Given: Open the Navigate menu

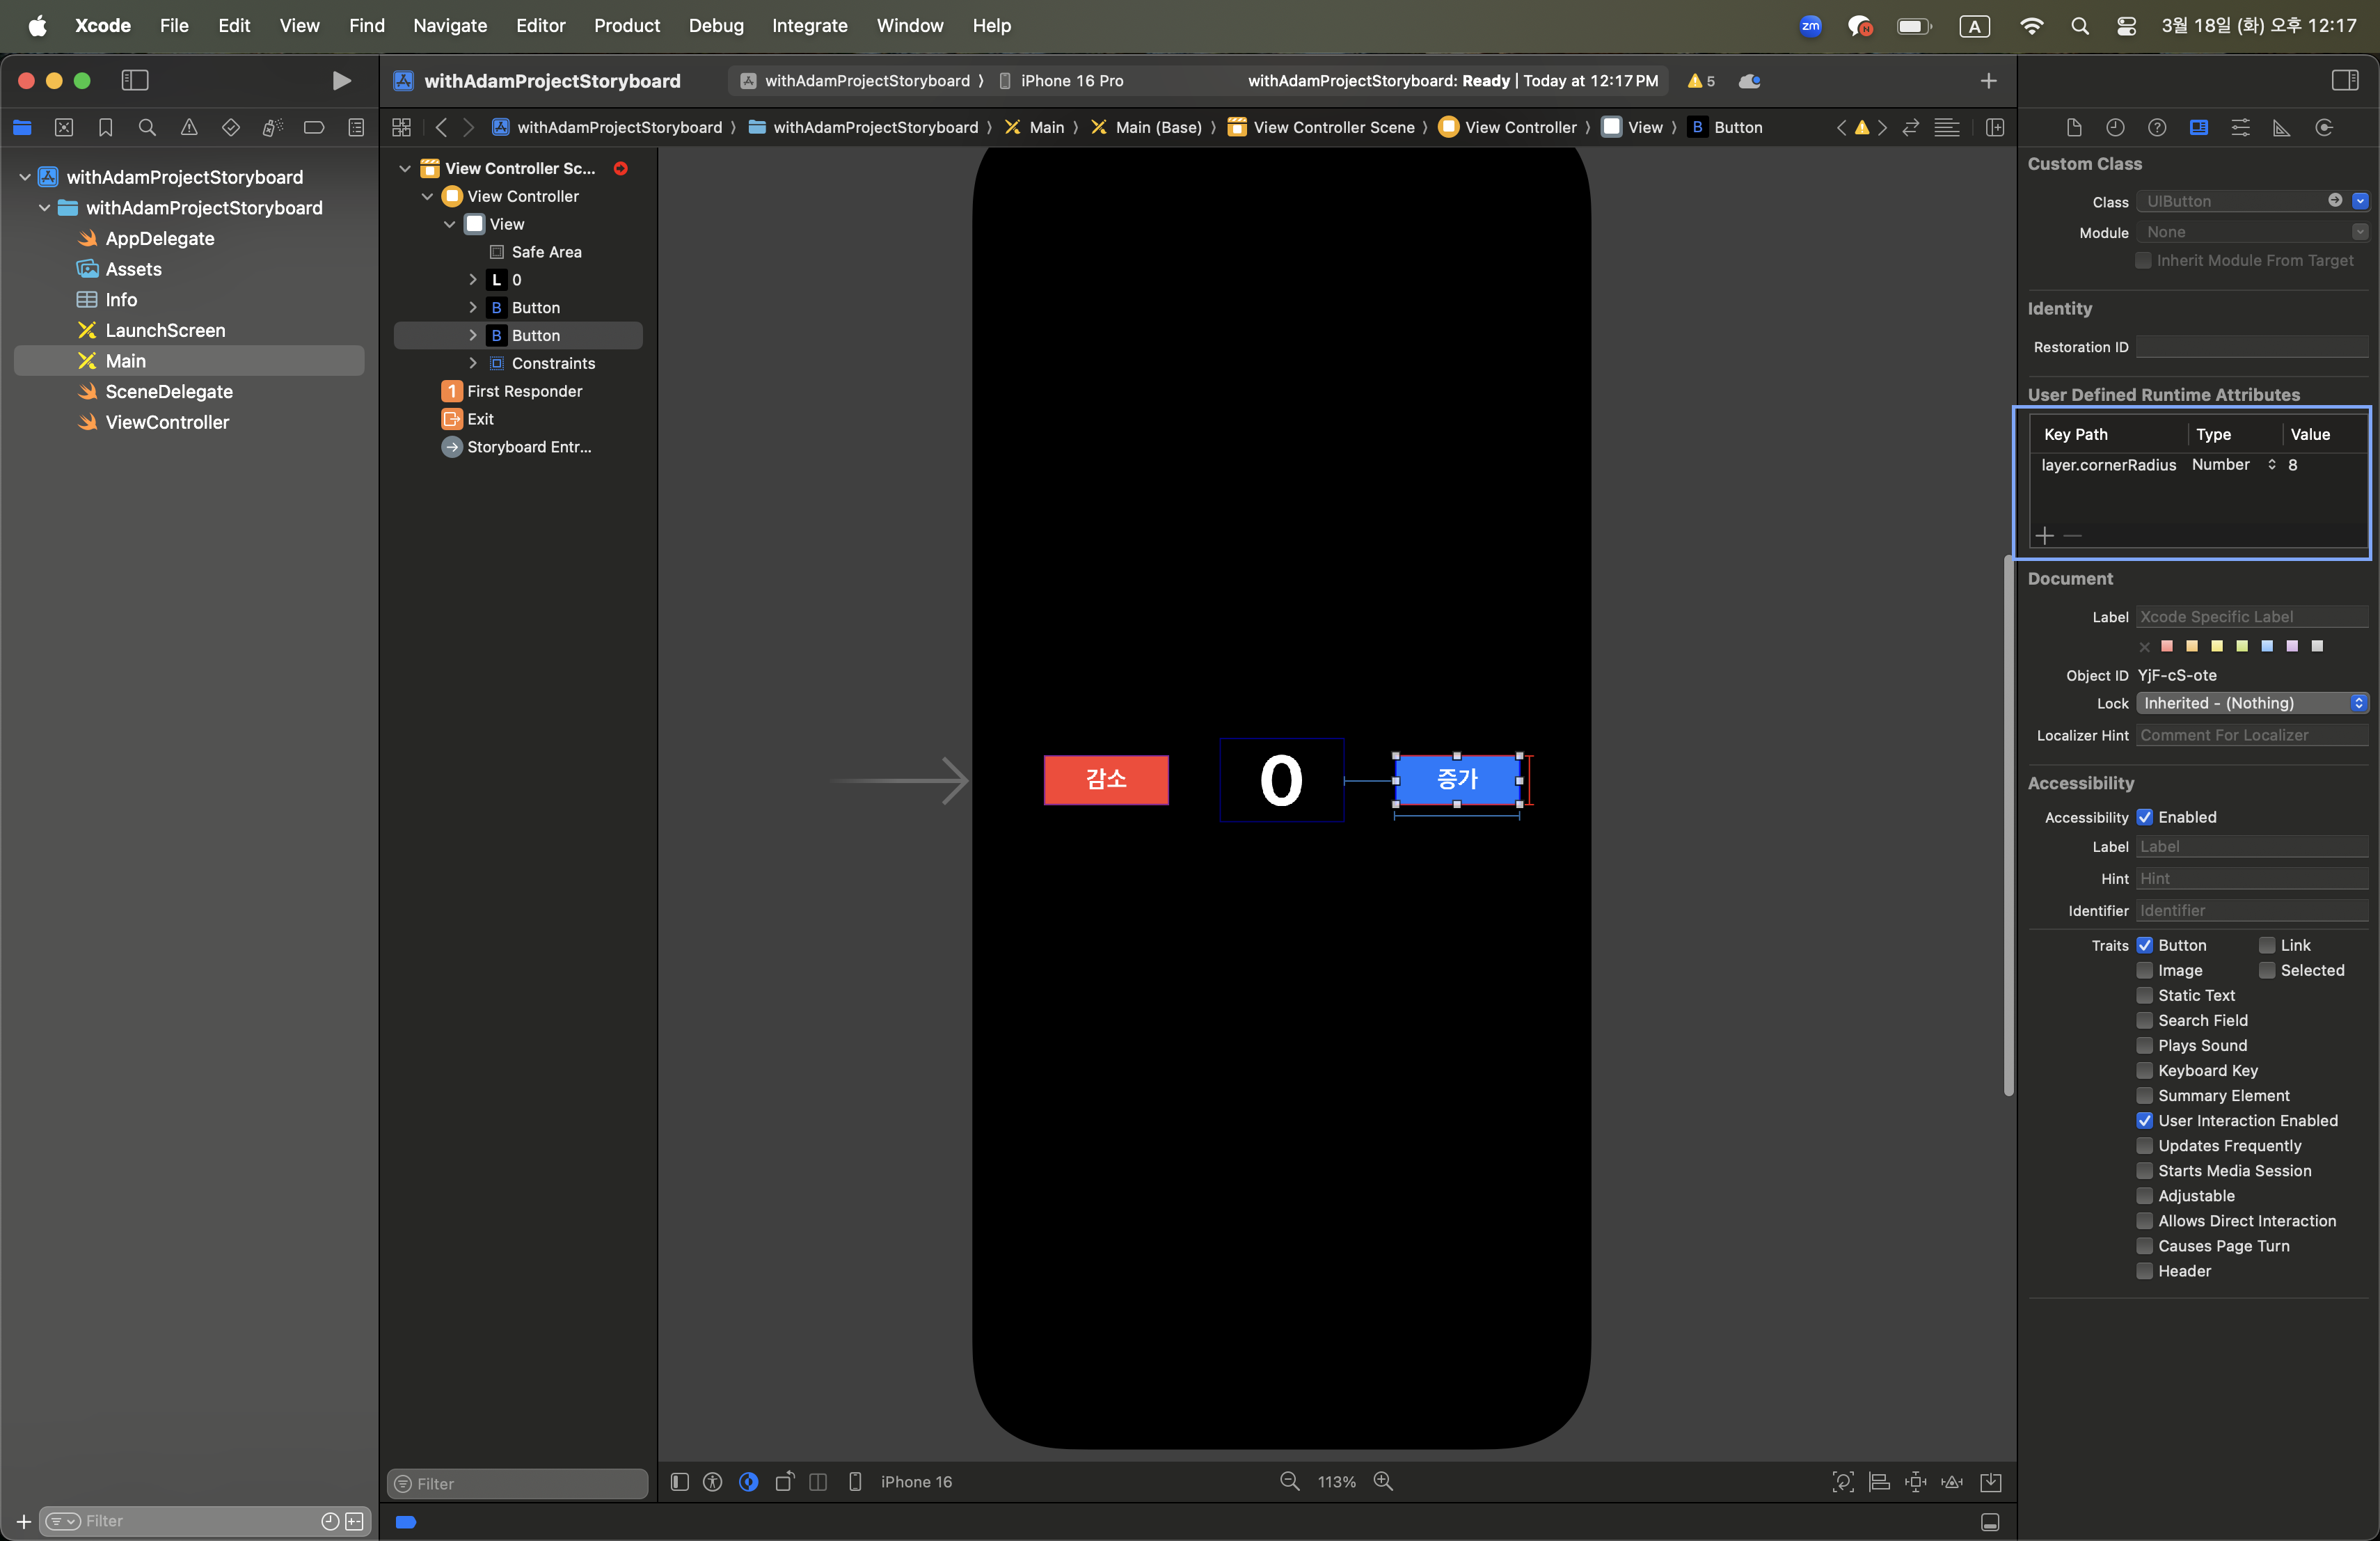Looking at the screenshot, I should [450, 26].
